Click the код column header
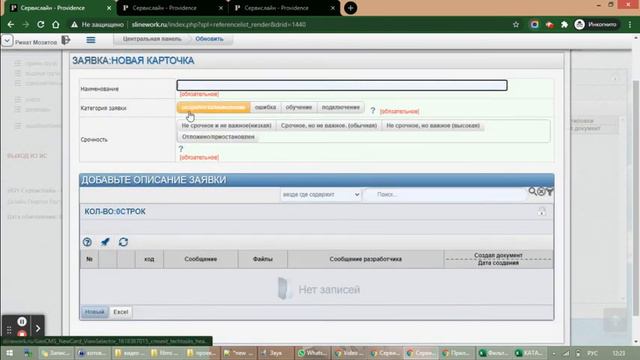The width and height of the screenshot is (640, 360). click(149, 259)
